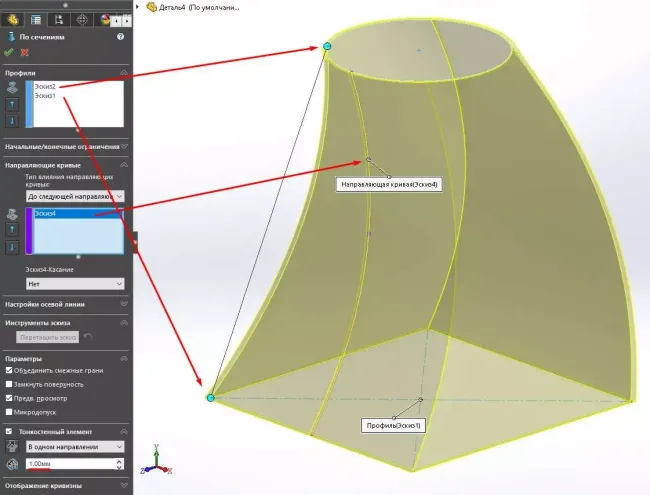Move guide curve up in the list
Screen dimensions: 650x495
[12, 230]
